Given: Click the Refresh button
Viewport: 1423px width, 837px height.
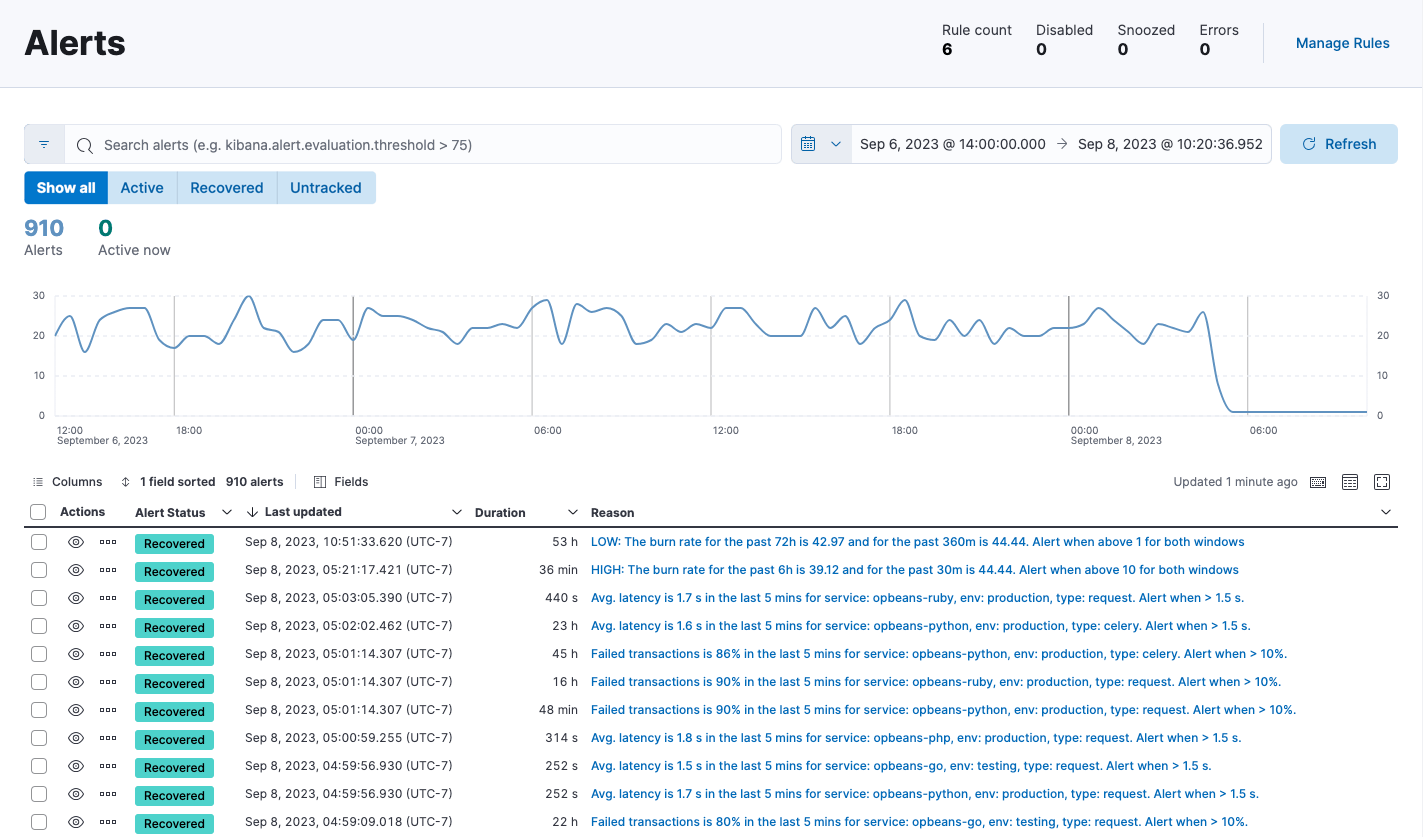Looking at the screenshot, I should pos(1338,144).
